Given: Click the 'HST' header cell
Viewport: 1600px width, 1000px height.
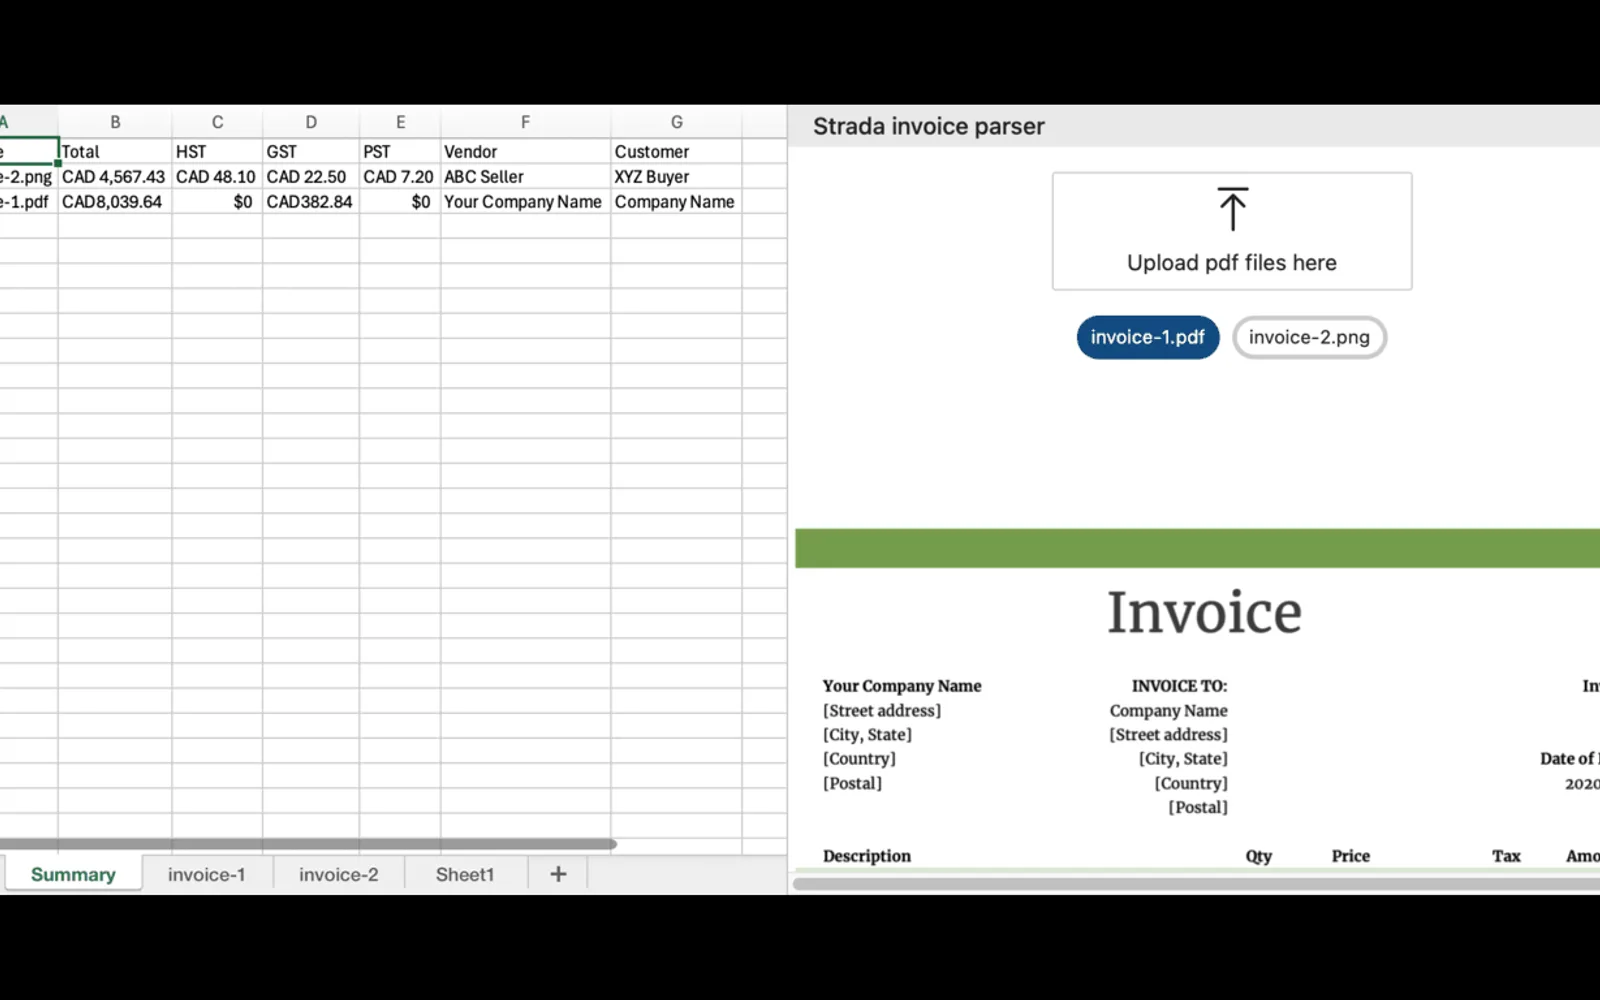Looking at the screenshot, I should pyautogui.click(x=217, y=152).
